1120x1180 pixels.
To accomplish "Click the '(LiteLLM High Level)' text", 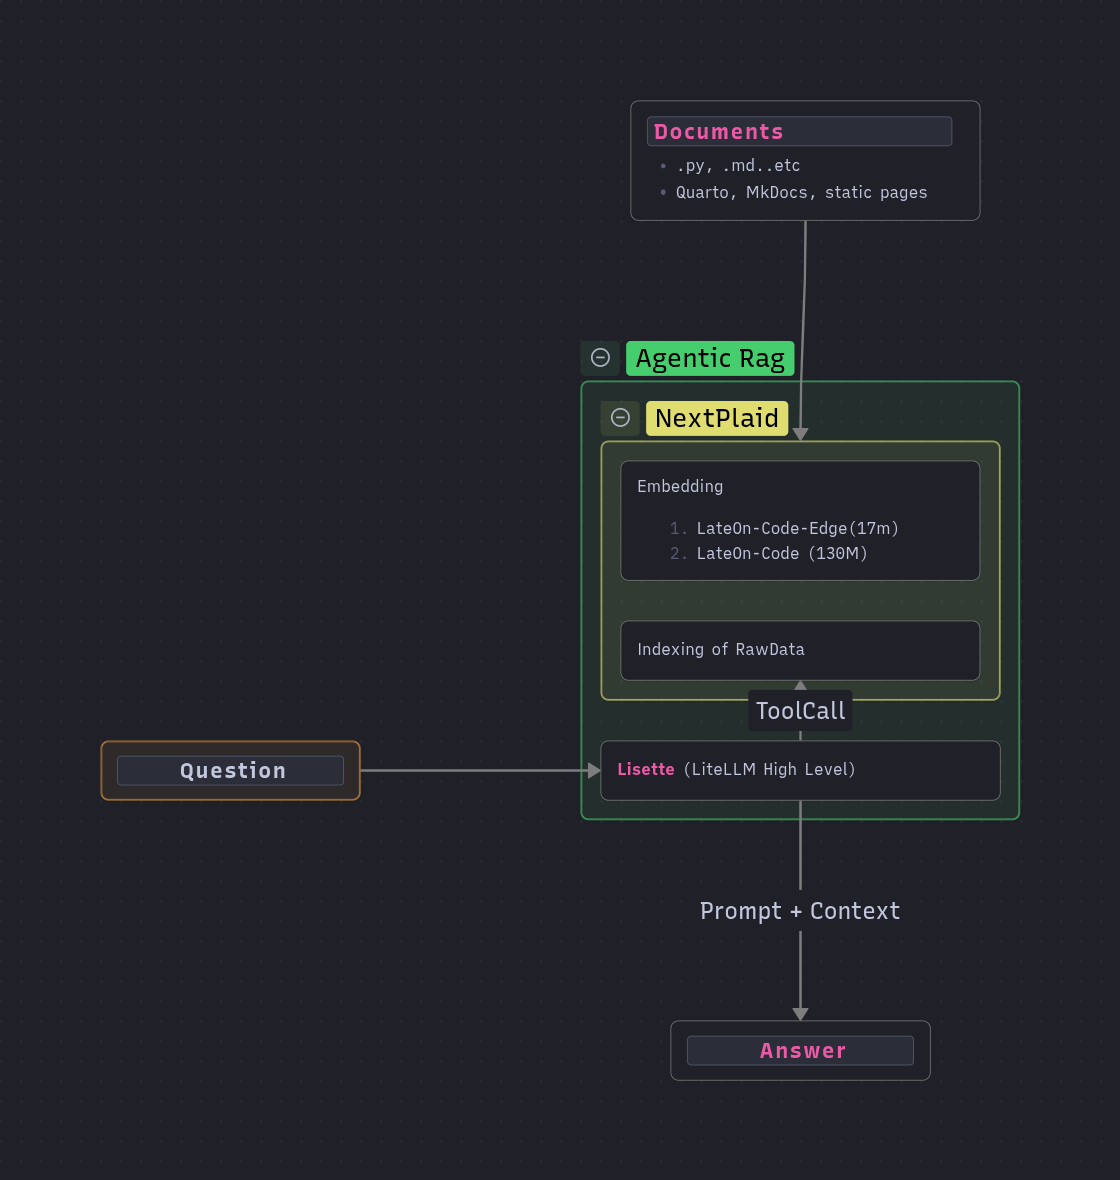I will [x=769, y=770].
